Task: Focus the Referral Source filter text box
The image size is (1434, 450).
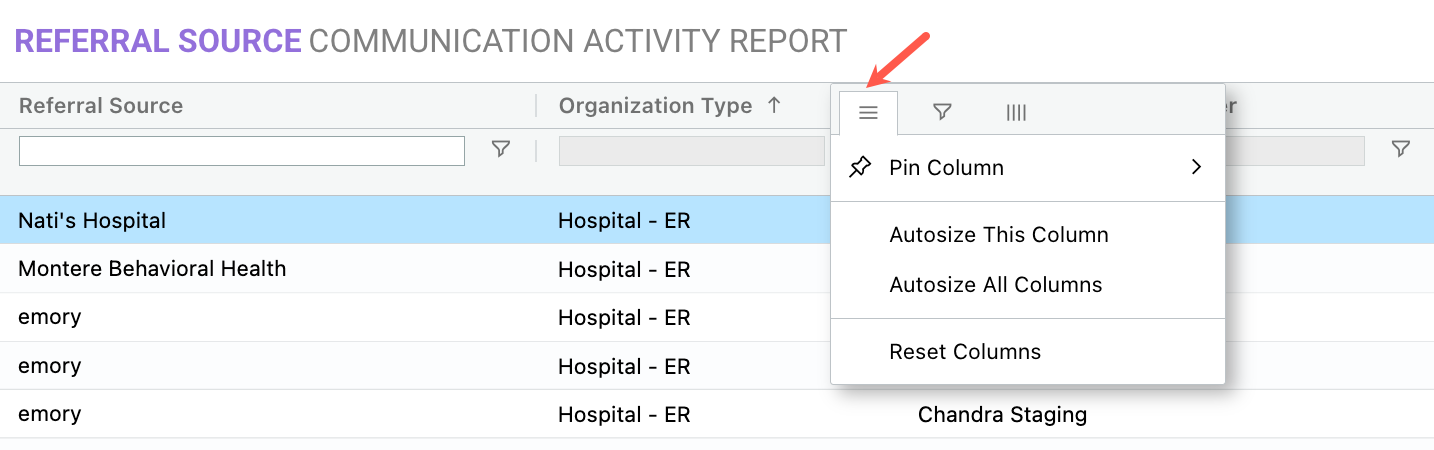Action: [242, 151]
